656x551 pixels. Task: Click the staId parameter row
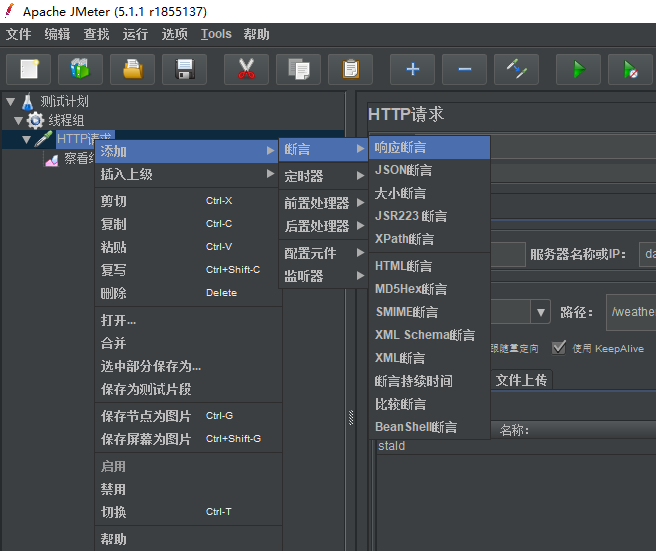coord(516,446)
